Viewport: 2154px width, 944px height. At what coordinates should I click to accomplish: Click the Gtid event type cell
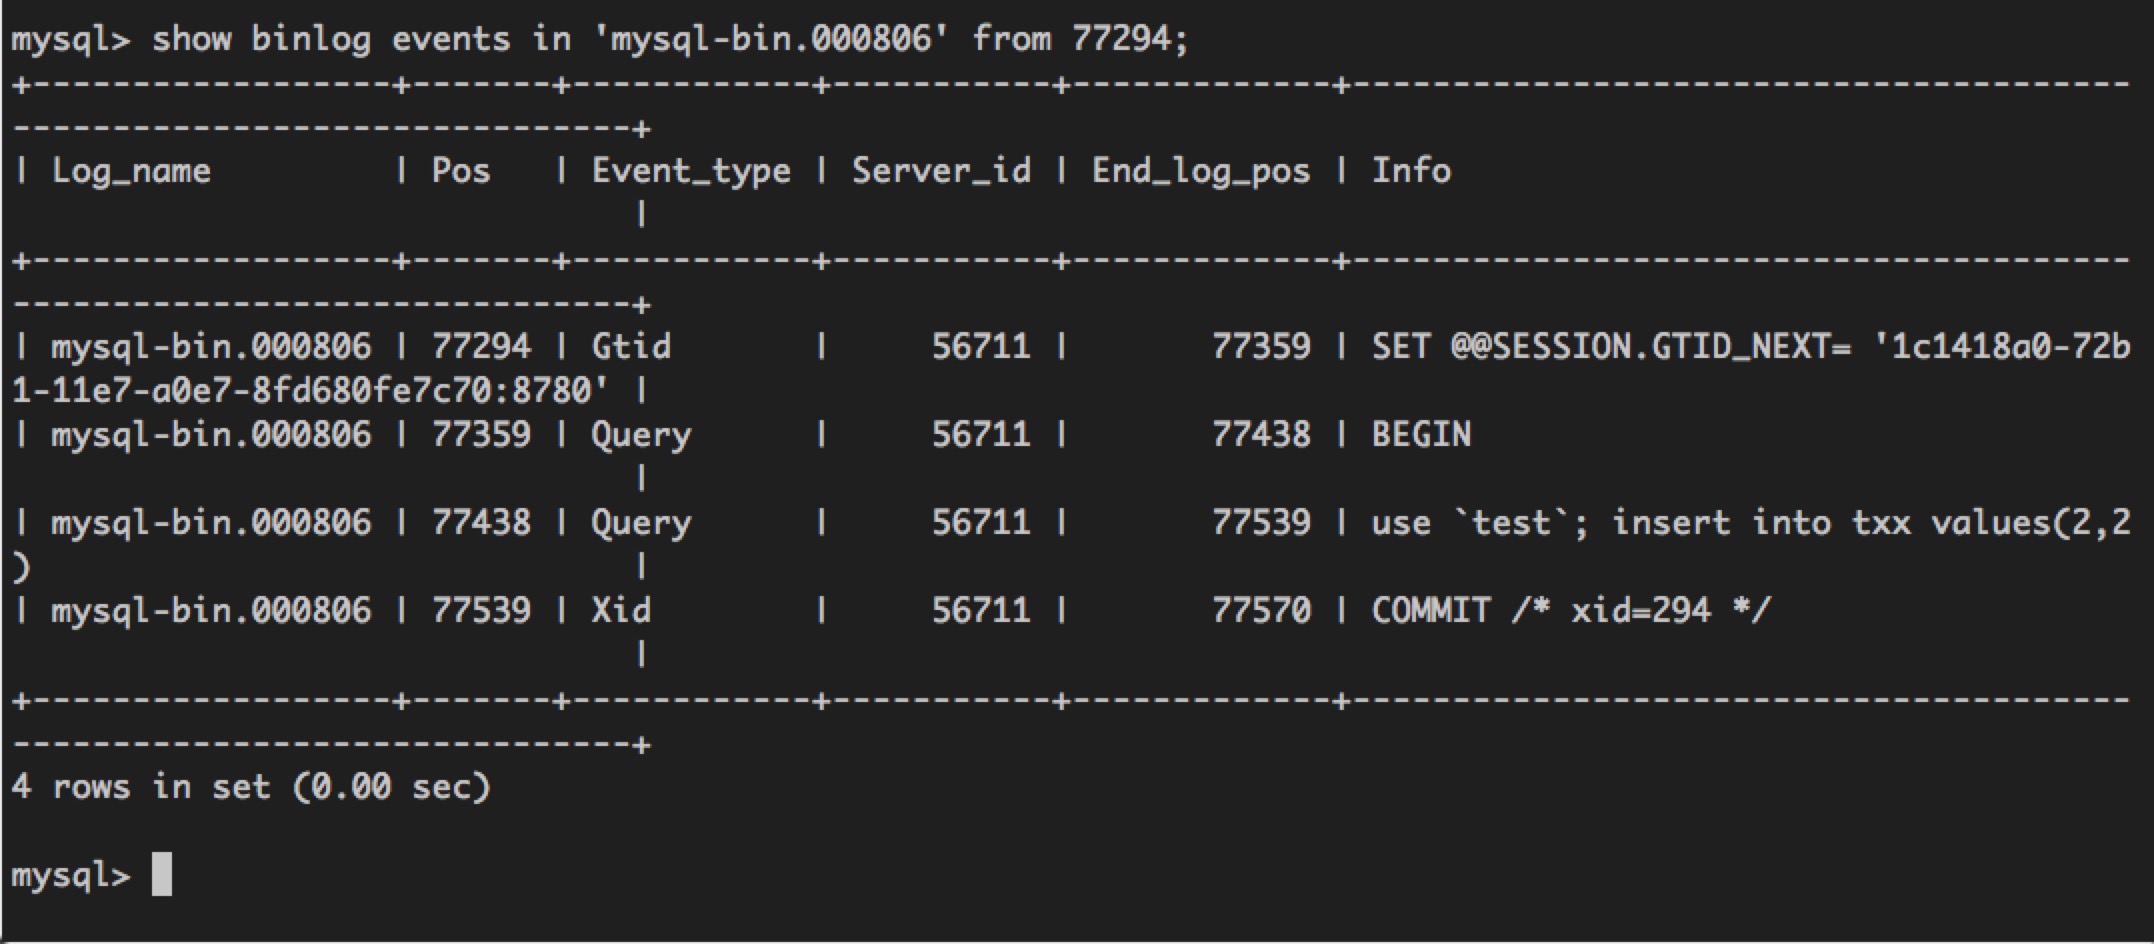[x=631, y=347]
